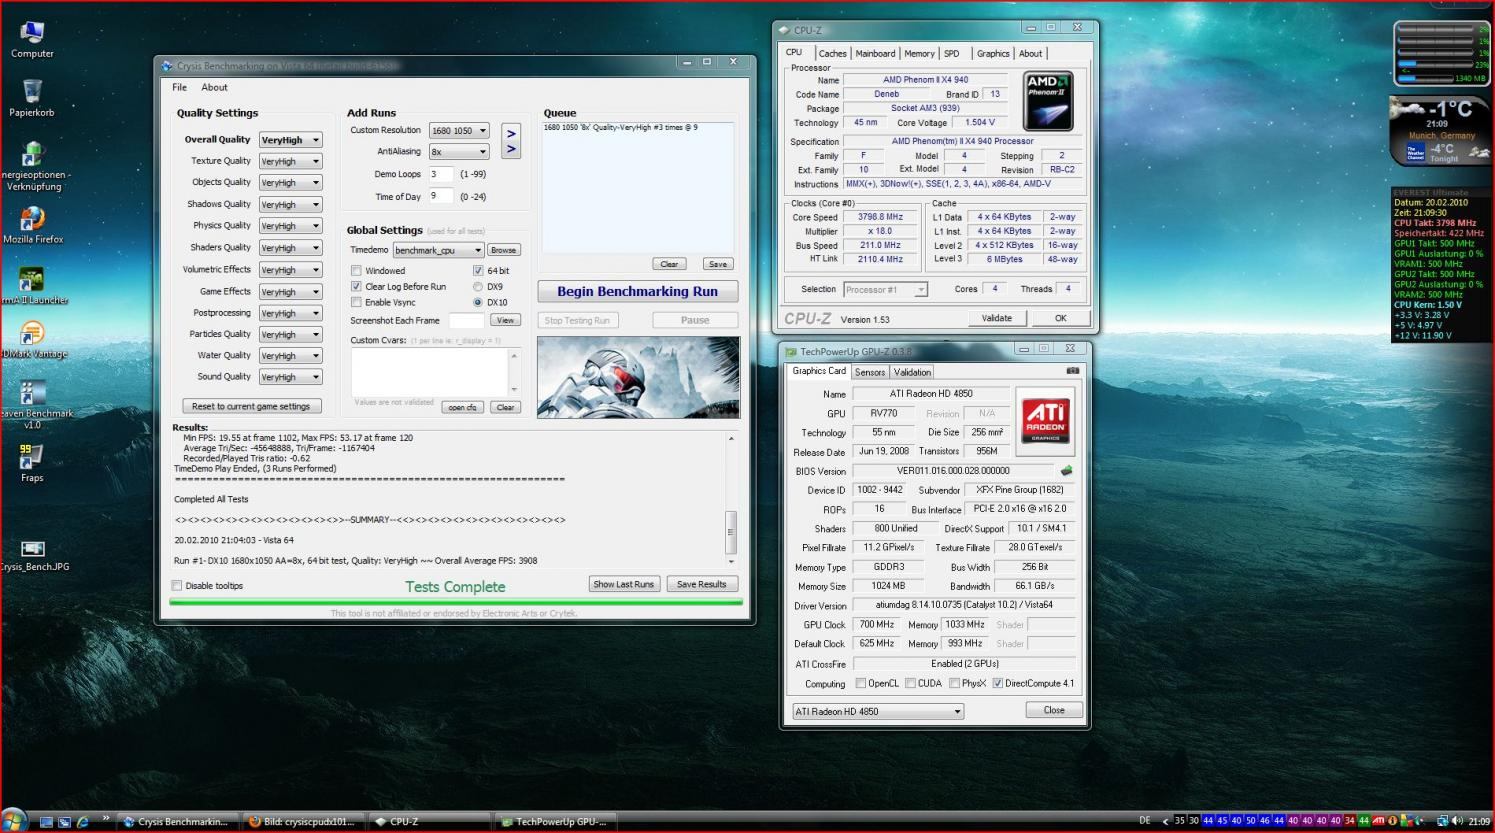Switch to the Caches tab in CPU-Z

pyautogui.click(x=832, y=54)
